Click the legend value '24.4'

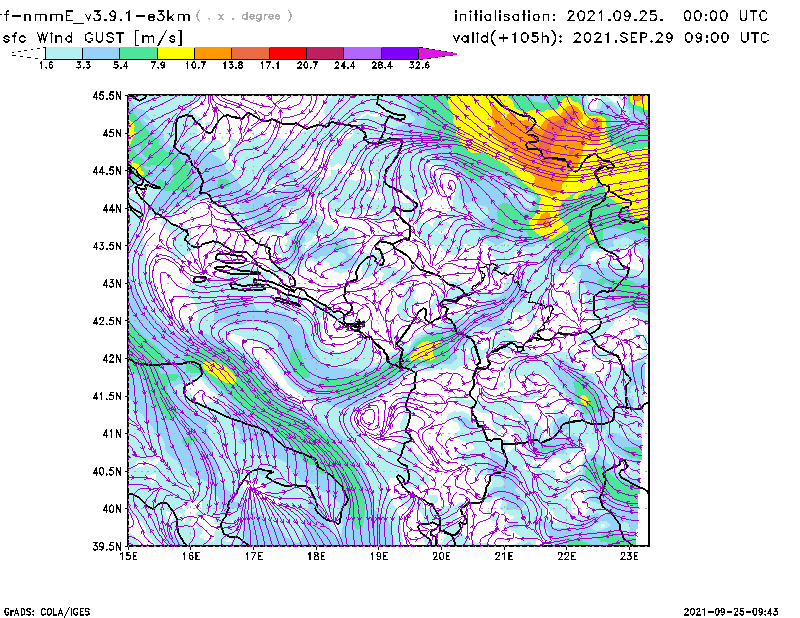point(344,65)
